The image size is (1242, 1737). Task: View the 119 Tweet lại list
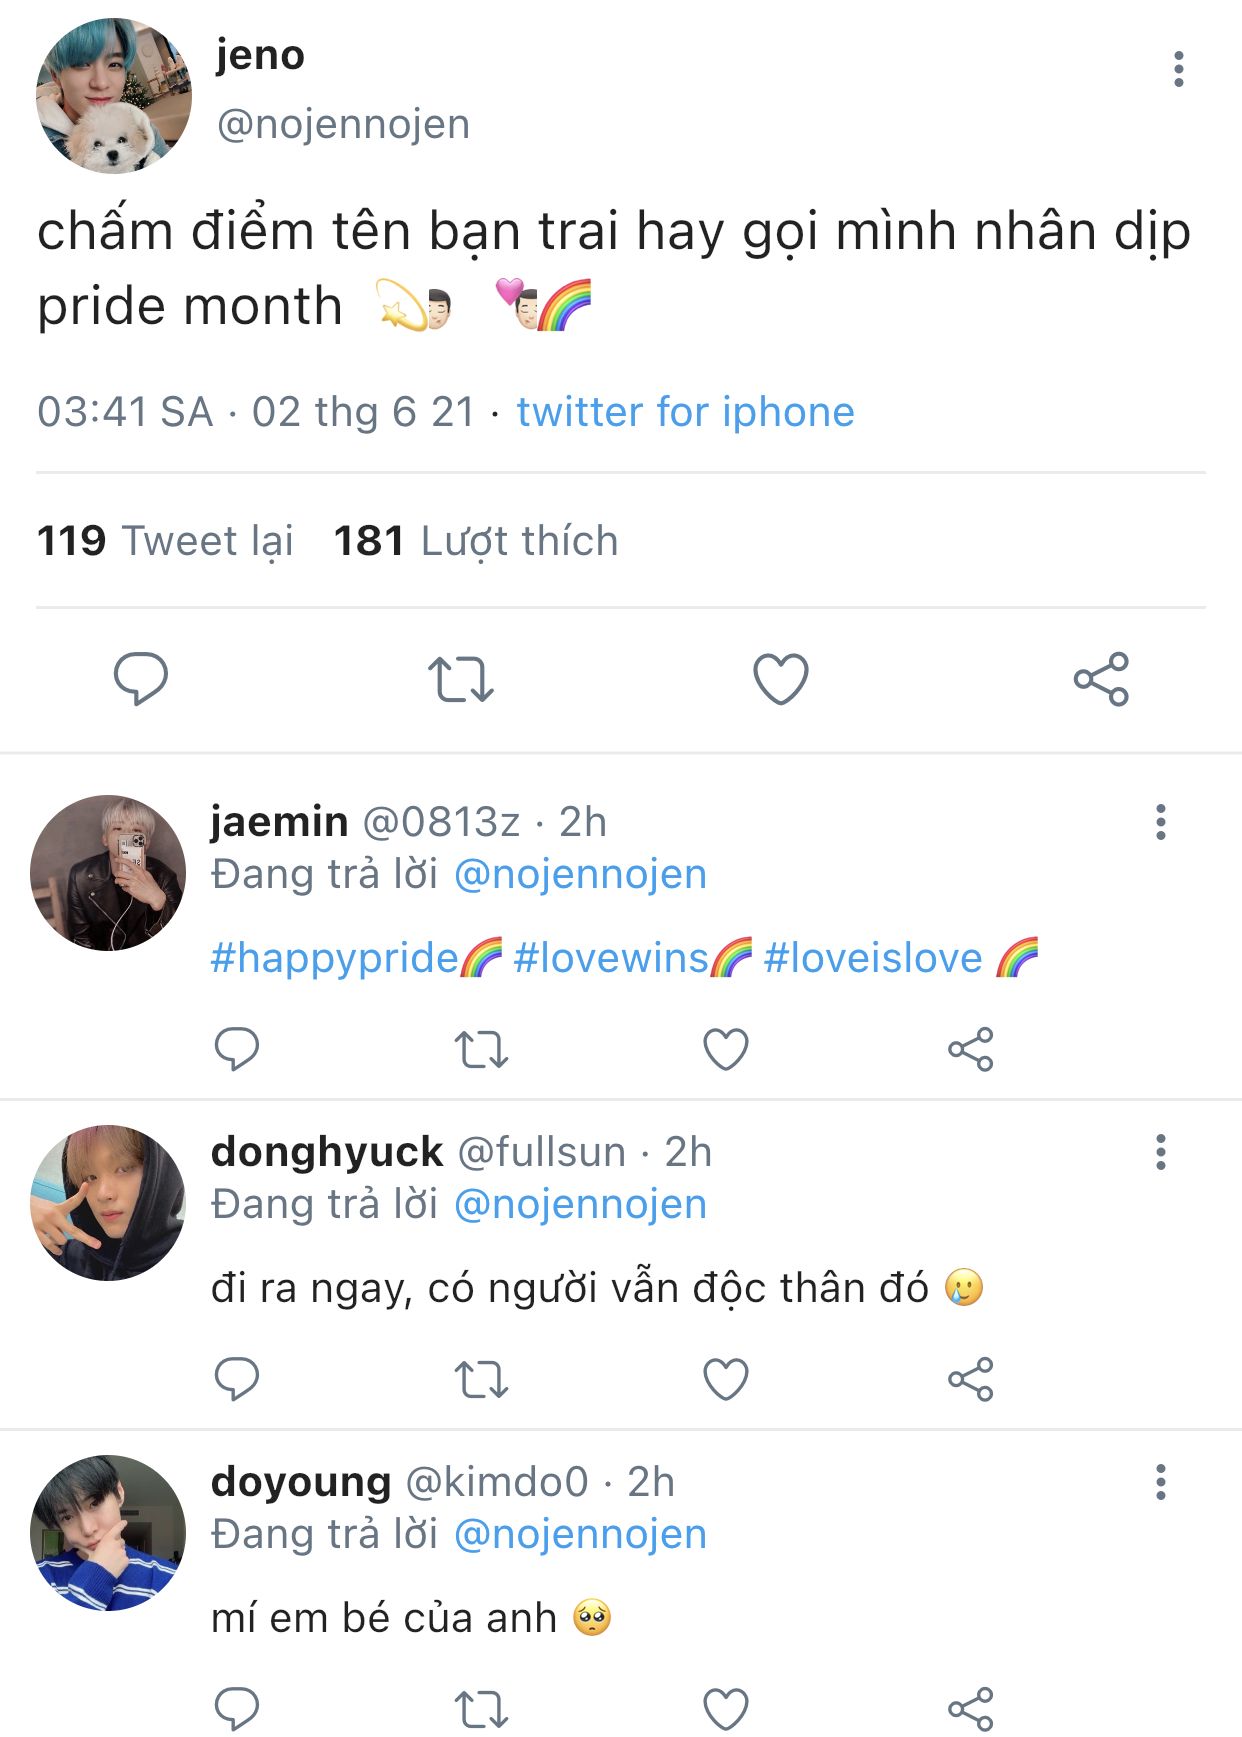(x=165, y=541)
